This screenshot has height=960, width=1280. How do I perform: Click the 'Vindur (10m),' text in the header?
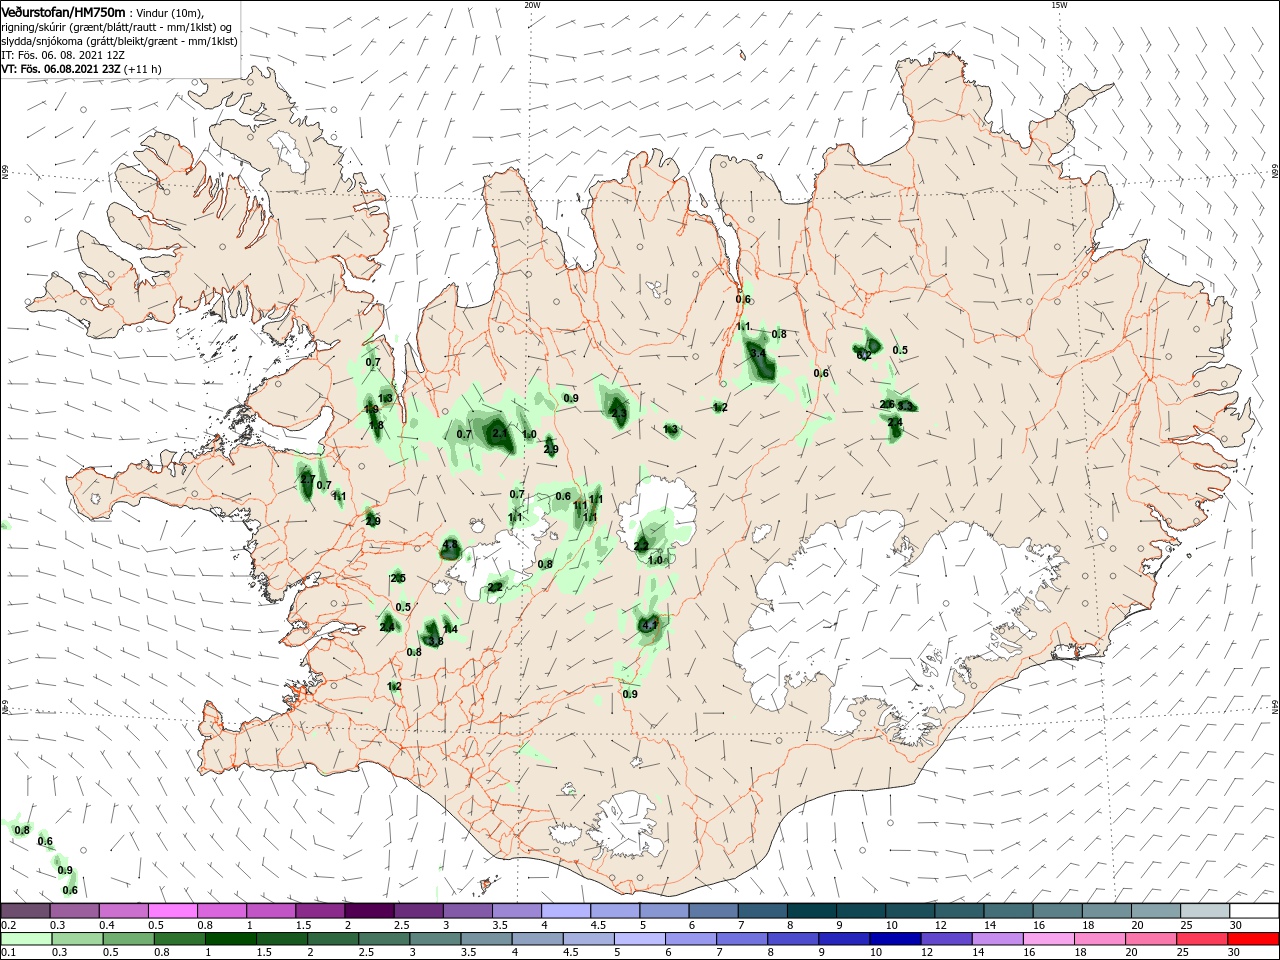click(169, 13)
